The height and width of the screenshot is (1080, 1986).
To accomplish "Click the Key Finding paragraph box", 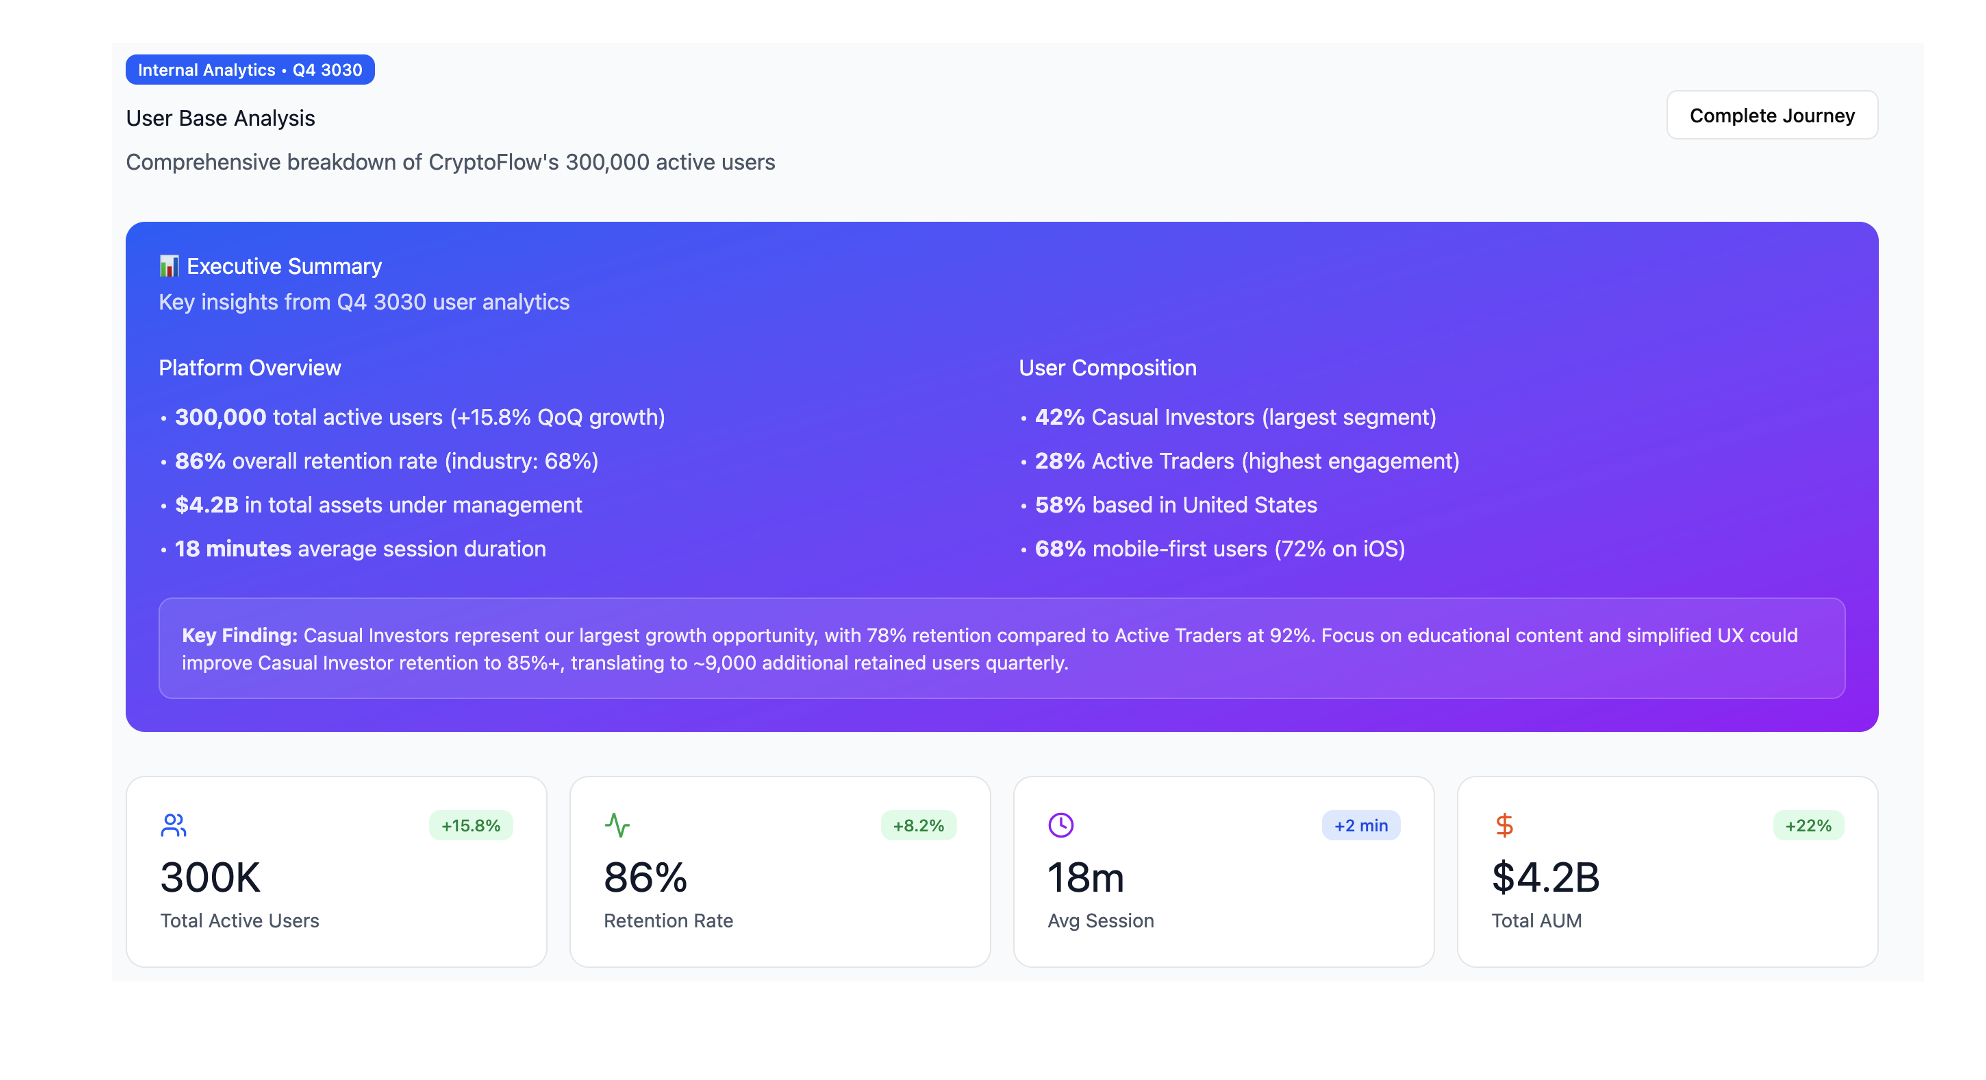I will (x=1002, y=648).
